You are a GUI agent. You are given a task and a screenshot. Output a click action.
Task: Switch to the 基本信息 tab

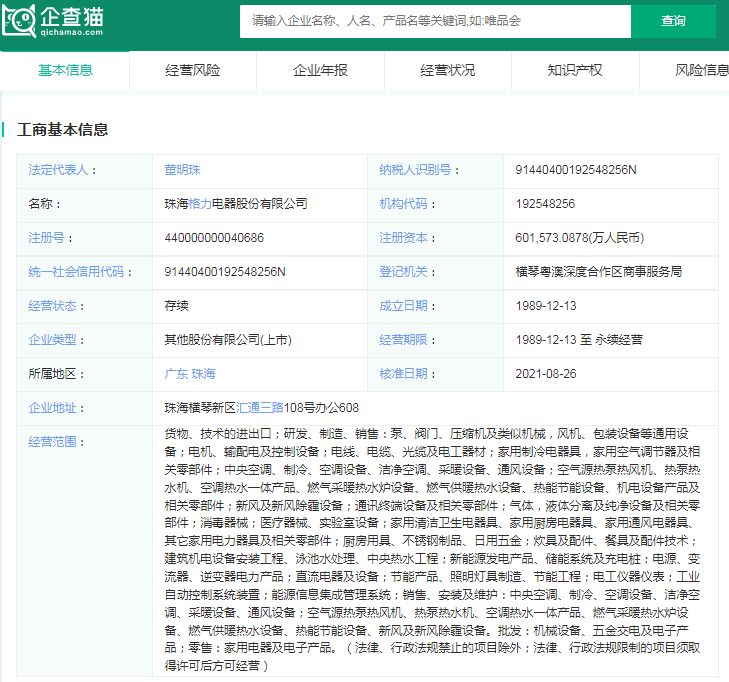point(65,71)
